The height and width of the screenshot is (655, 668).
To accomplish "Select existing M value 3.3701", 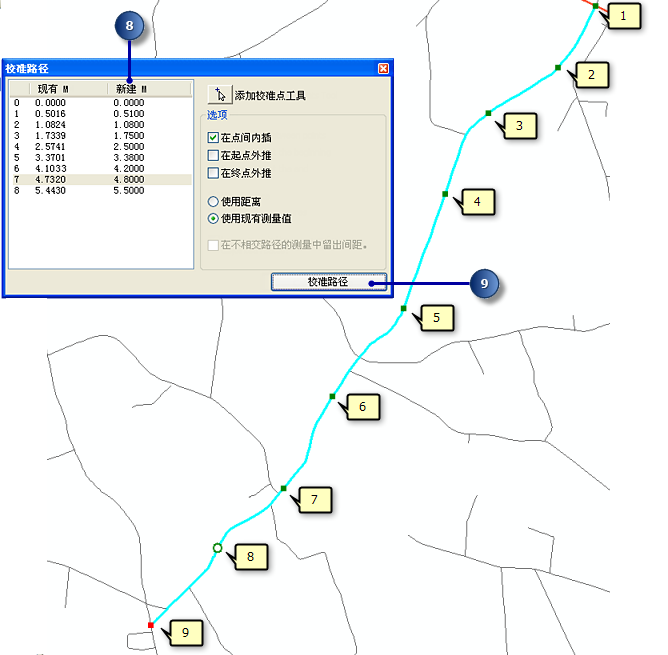I will point(50,158).
